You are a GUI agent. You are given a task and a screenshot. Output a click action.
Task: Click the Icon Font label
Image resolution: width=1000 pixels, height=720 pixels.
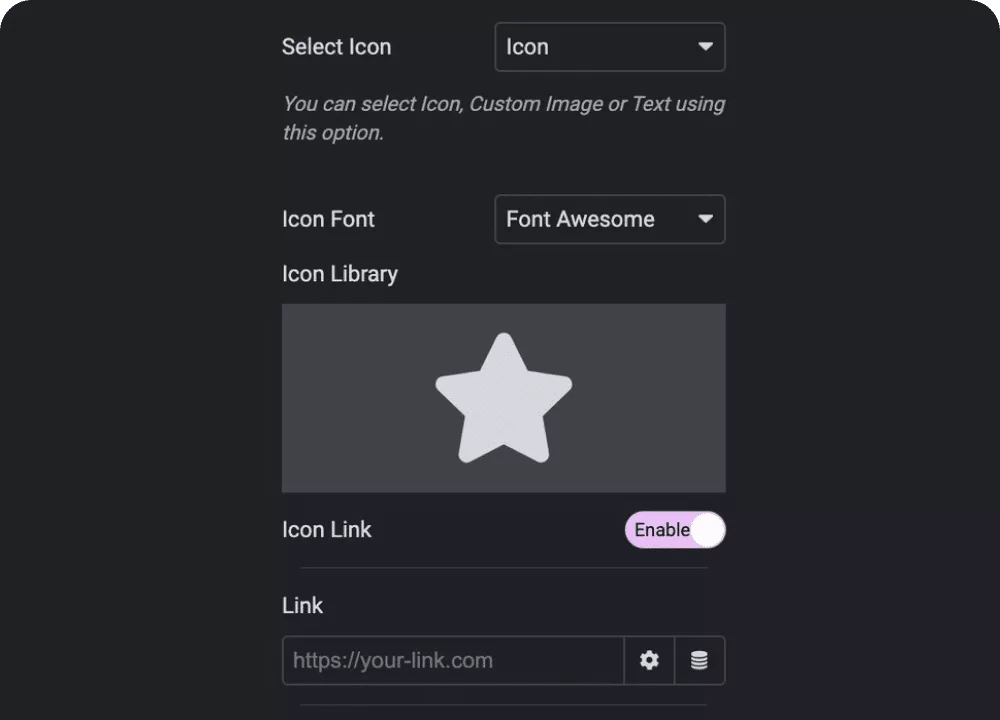[x=328, y=219]
